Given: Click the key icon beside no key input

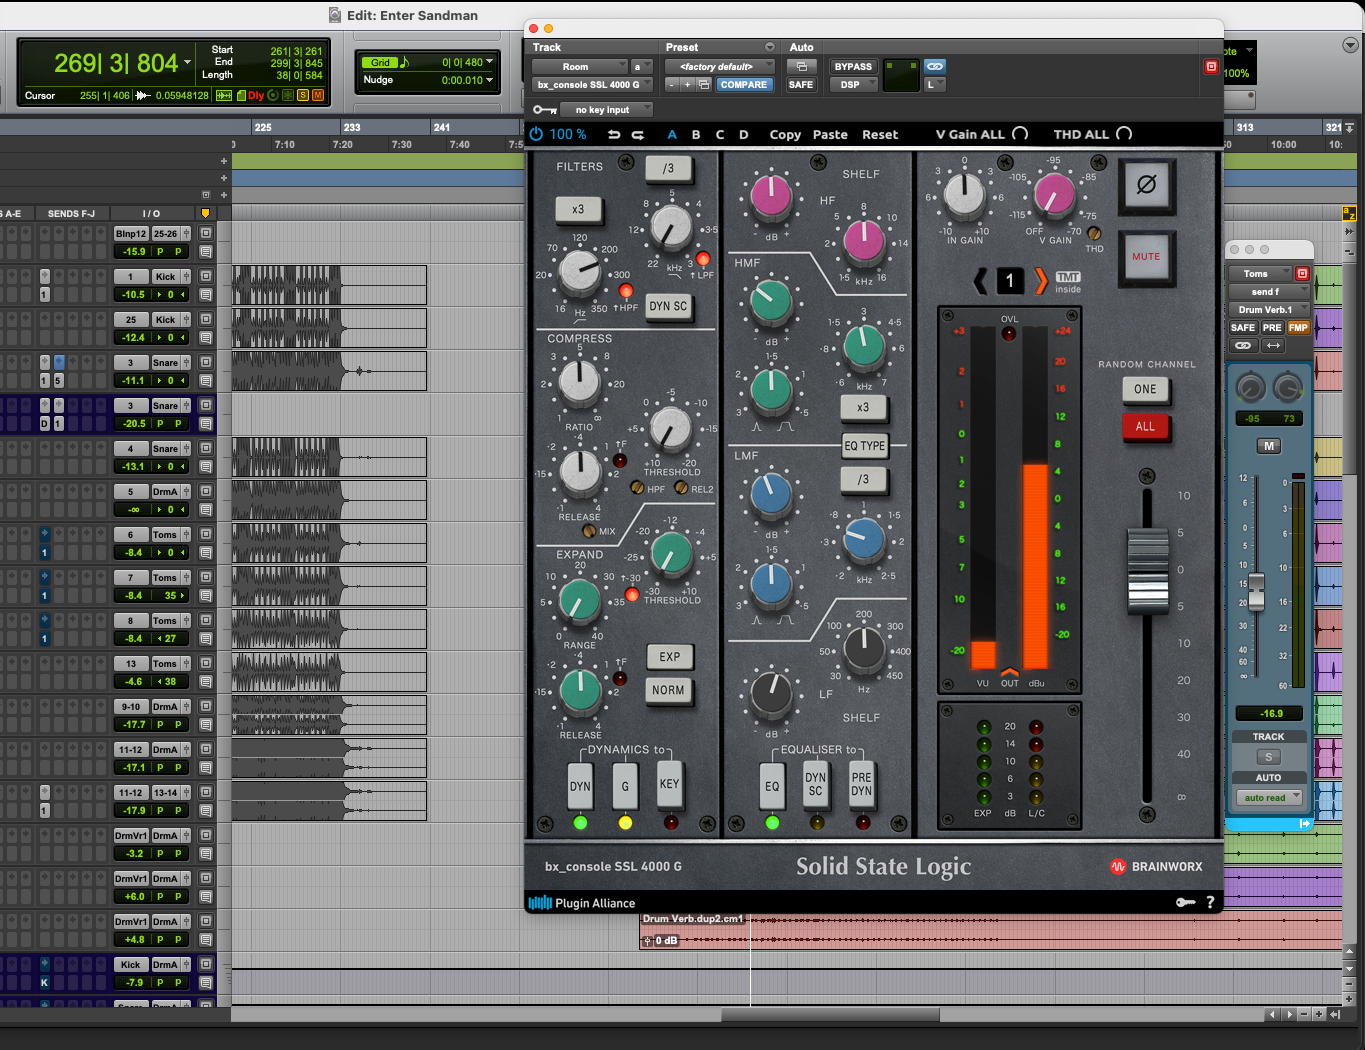Looking at the screenshot, I should pyautogui.click(x=545, y=110).
